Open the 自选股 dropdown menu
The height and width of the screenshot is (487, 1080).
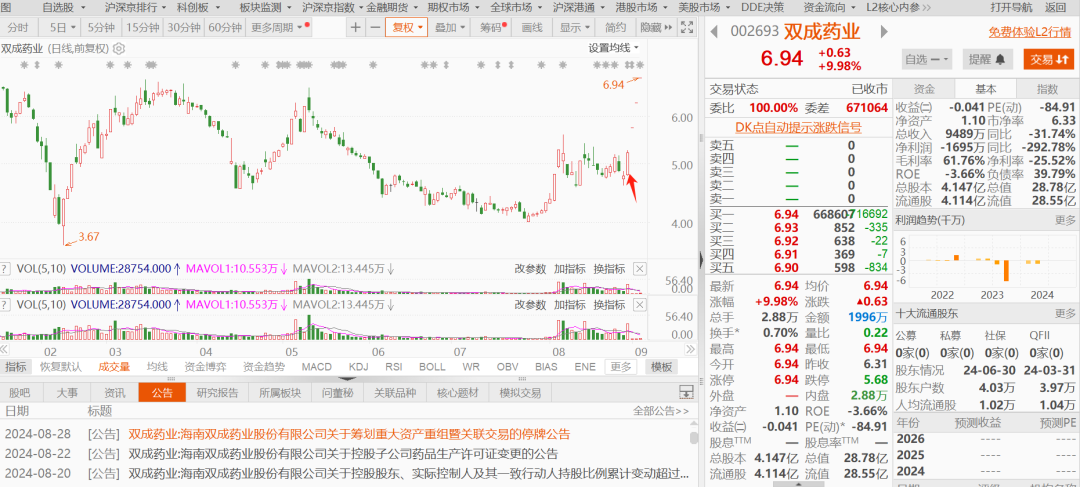click(x=64, y=8)
